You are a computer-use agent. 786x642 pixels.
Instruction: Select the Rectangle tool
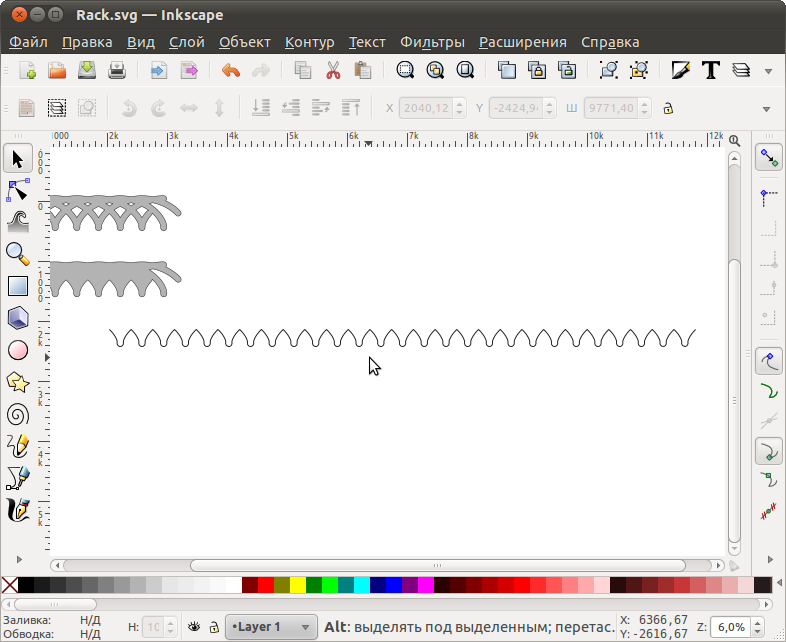(18, 286)
